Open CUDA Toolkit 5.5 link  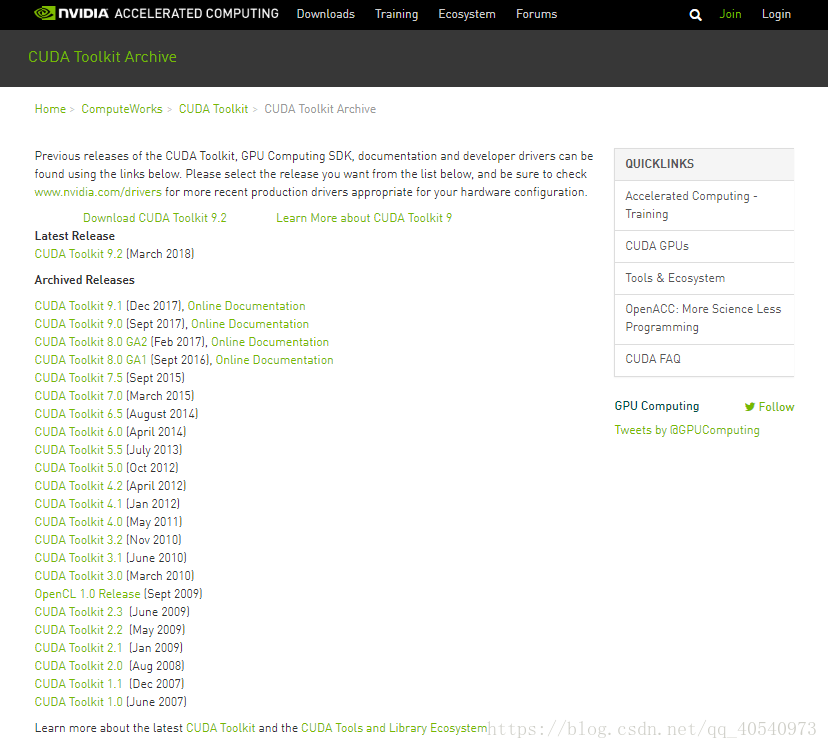(x=79, y=450)
